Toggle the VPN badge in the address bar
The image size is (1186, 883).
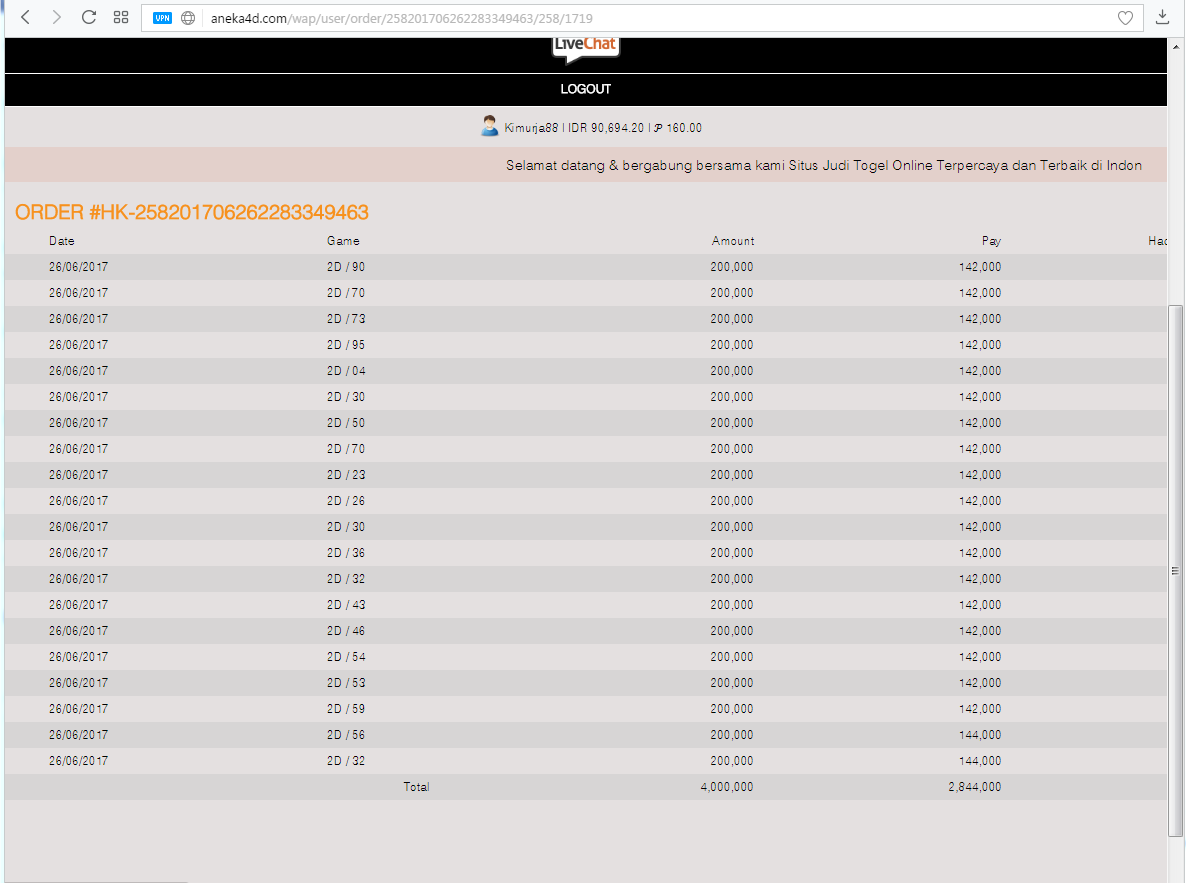pyautogui.click(x=161, y=17)
